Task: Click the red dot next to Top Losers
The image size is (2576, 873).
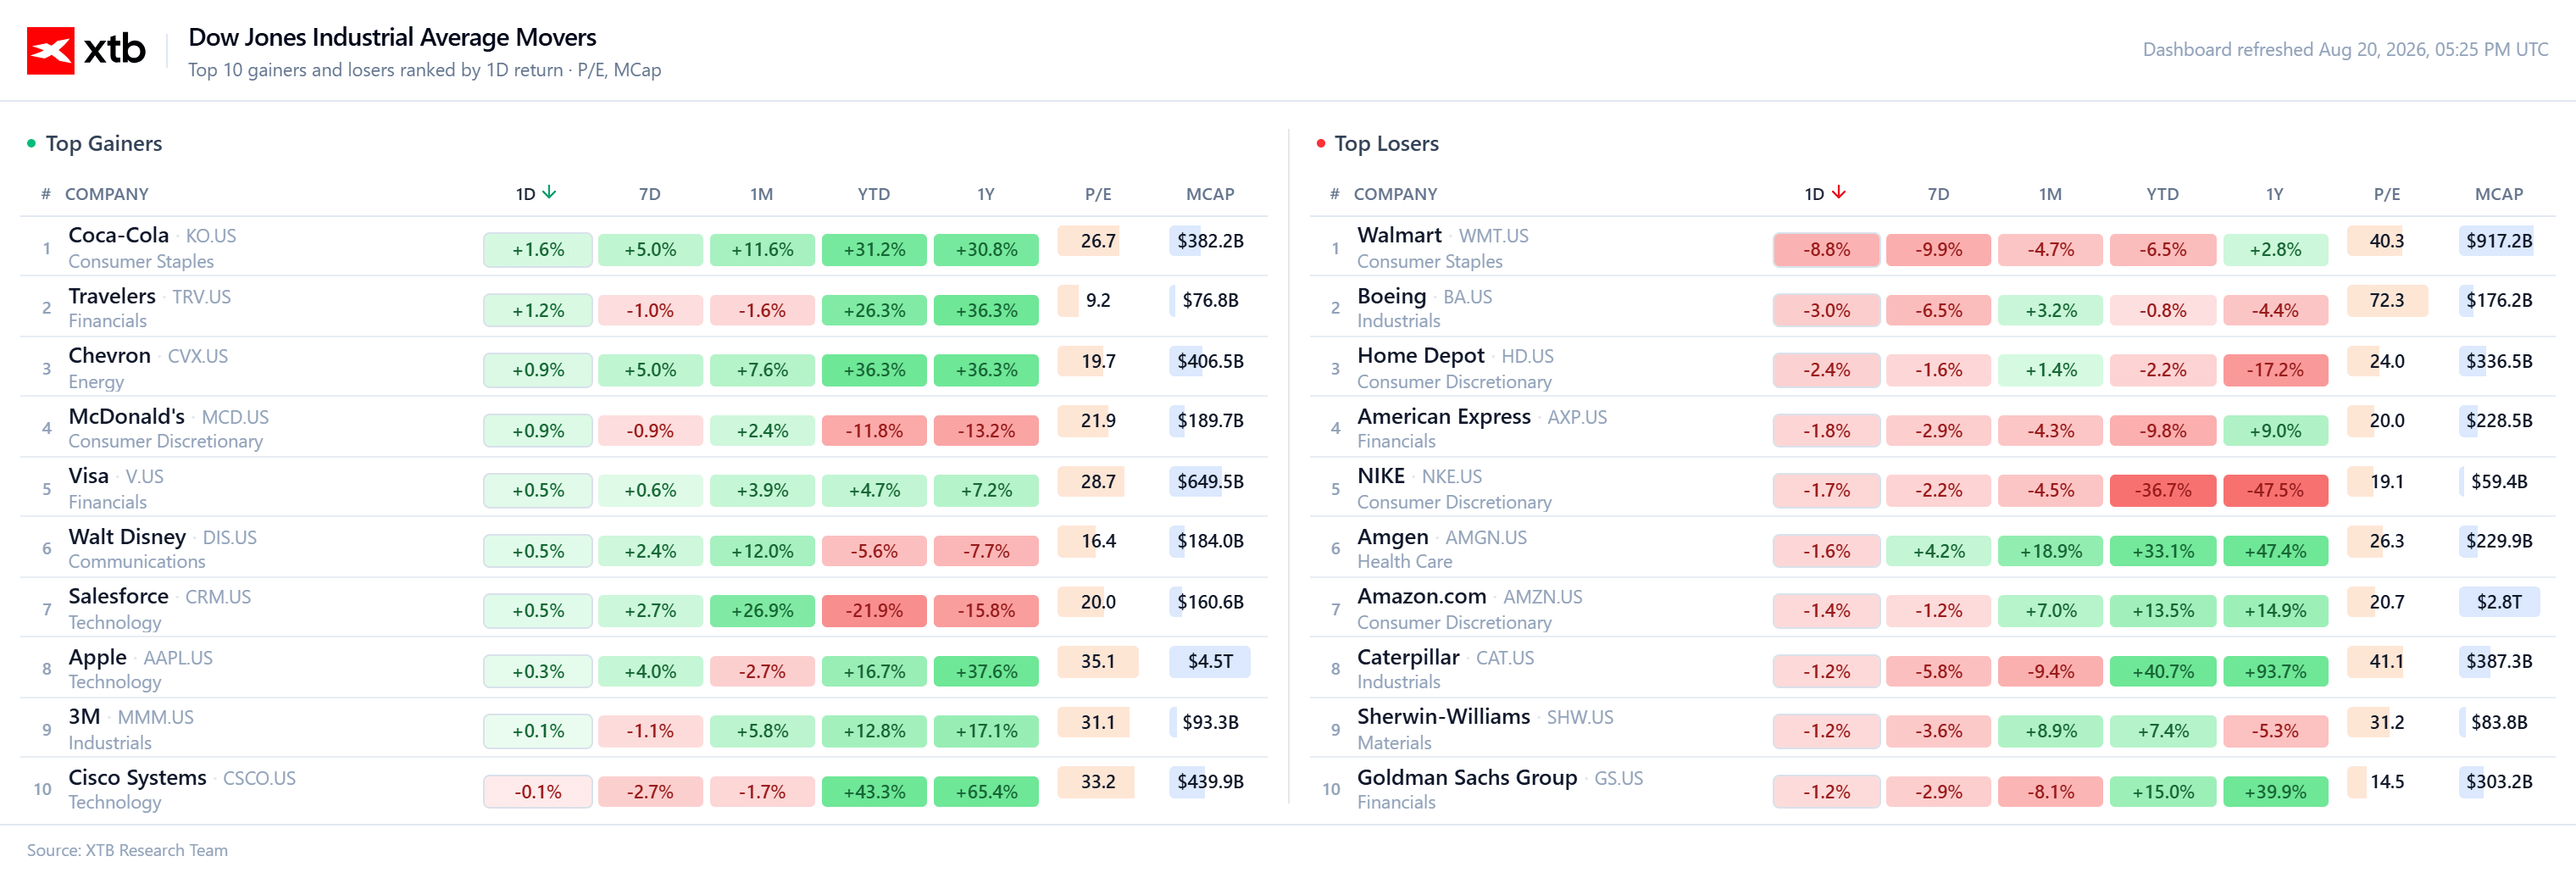Action: coord(1321,143)
